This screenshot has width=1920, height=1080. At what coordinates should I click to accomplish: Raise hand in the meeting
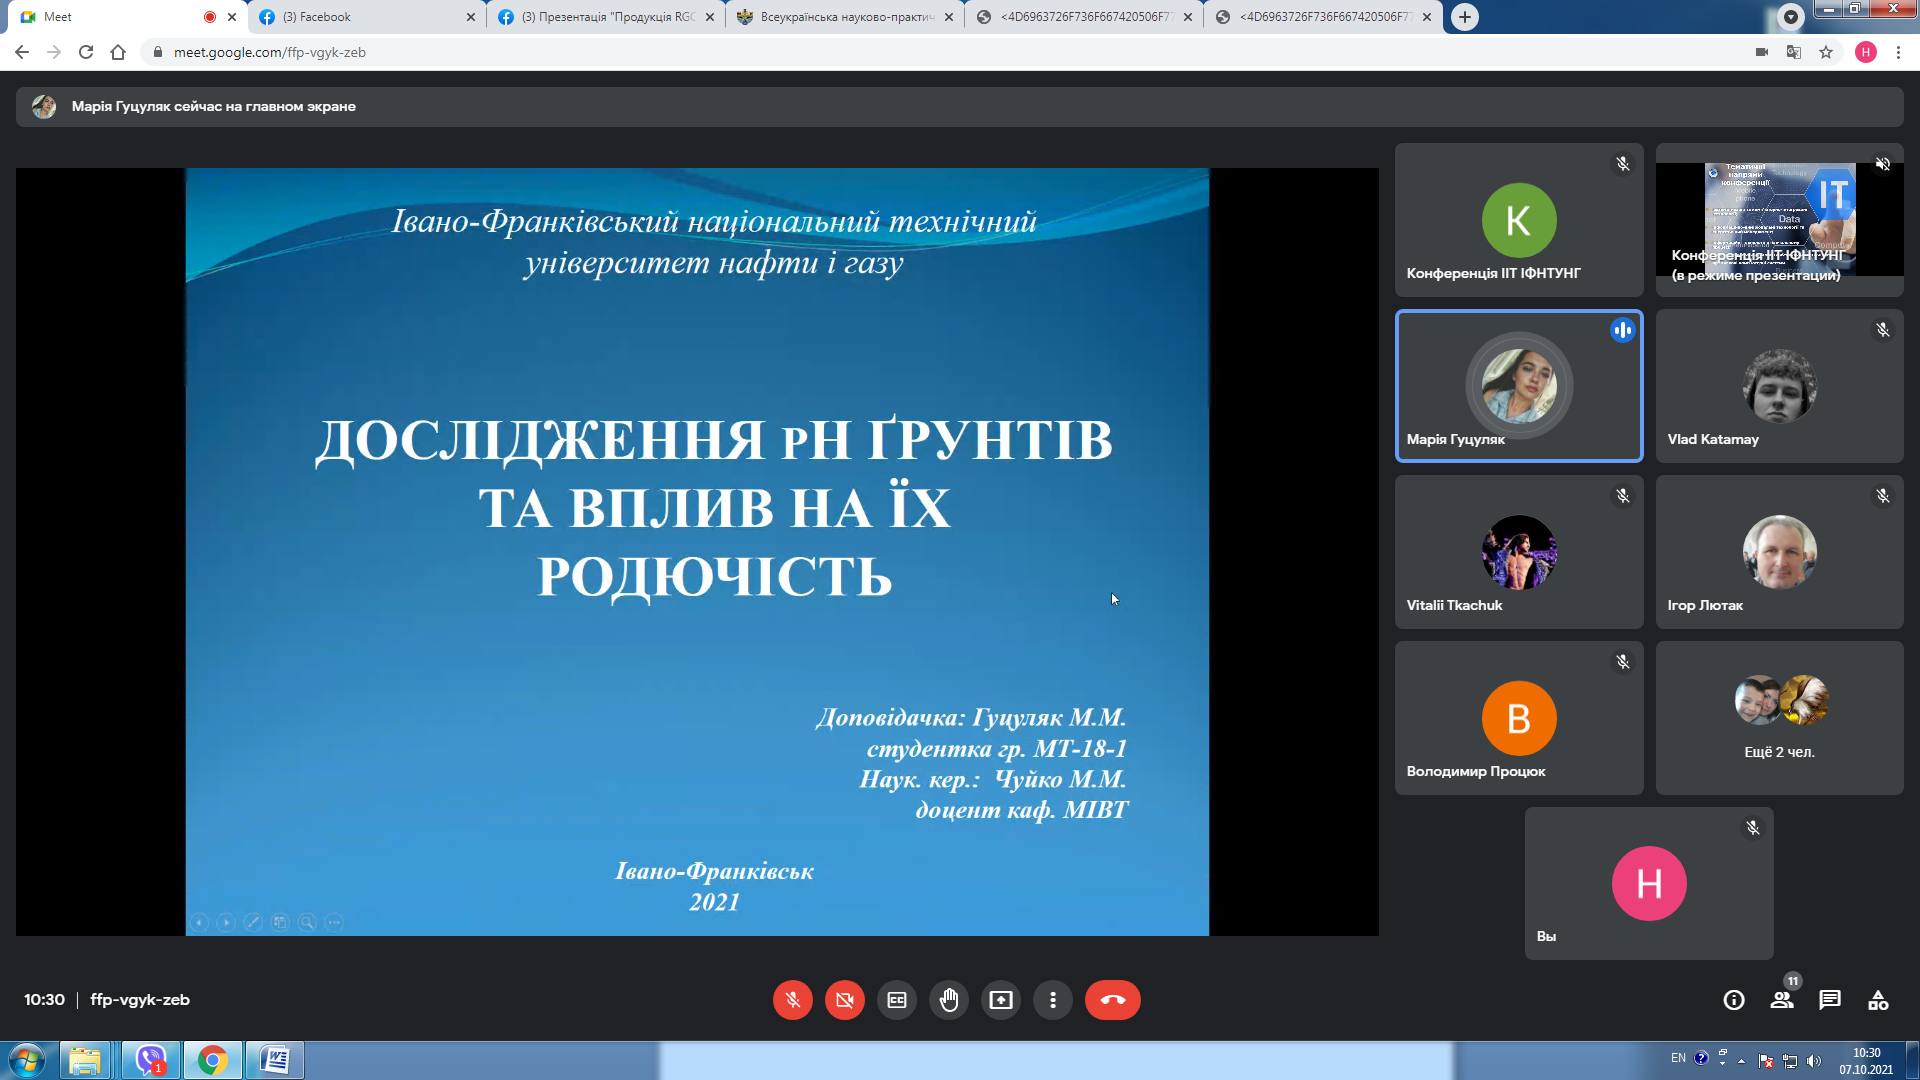(x=948, y=1000)
